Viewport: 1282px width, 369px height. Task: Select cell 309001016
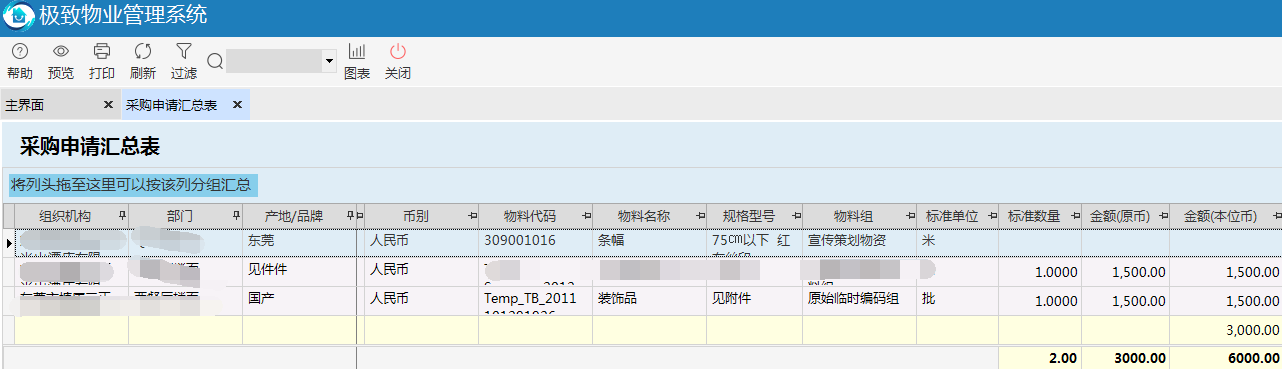click(x=535, y=243)
